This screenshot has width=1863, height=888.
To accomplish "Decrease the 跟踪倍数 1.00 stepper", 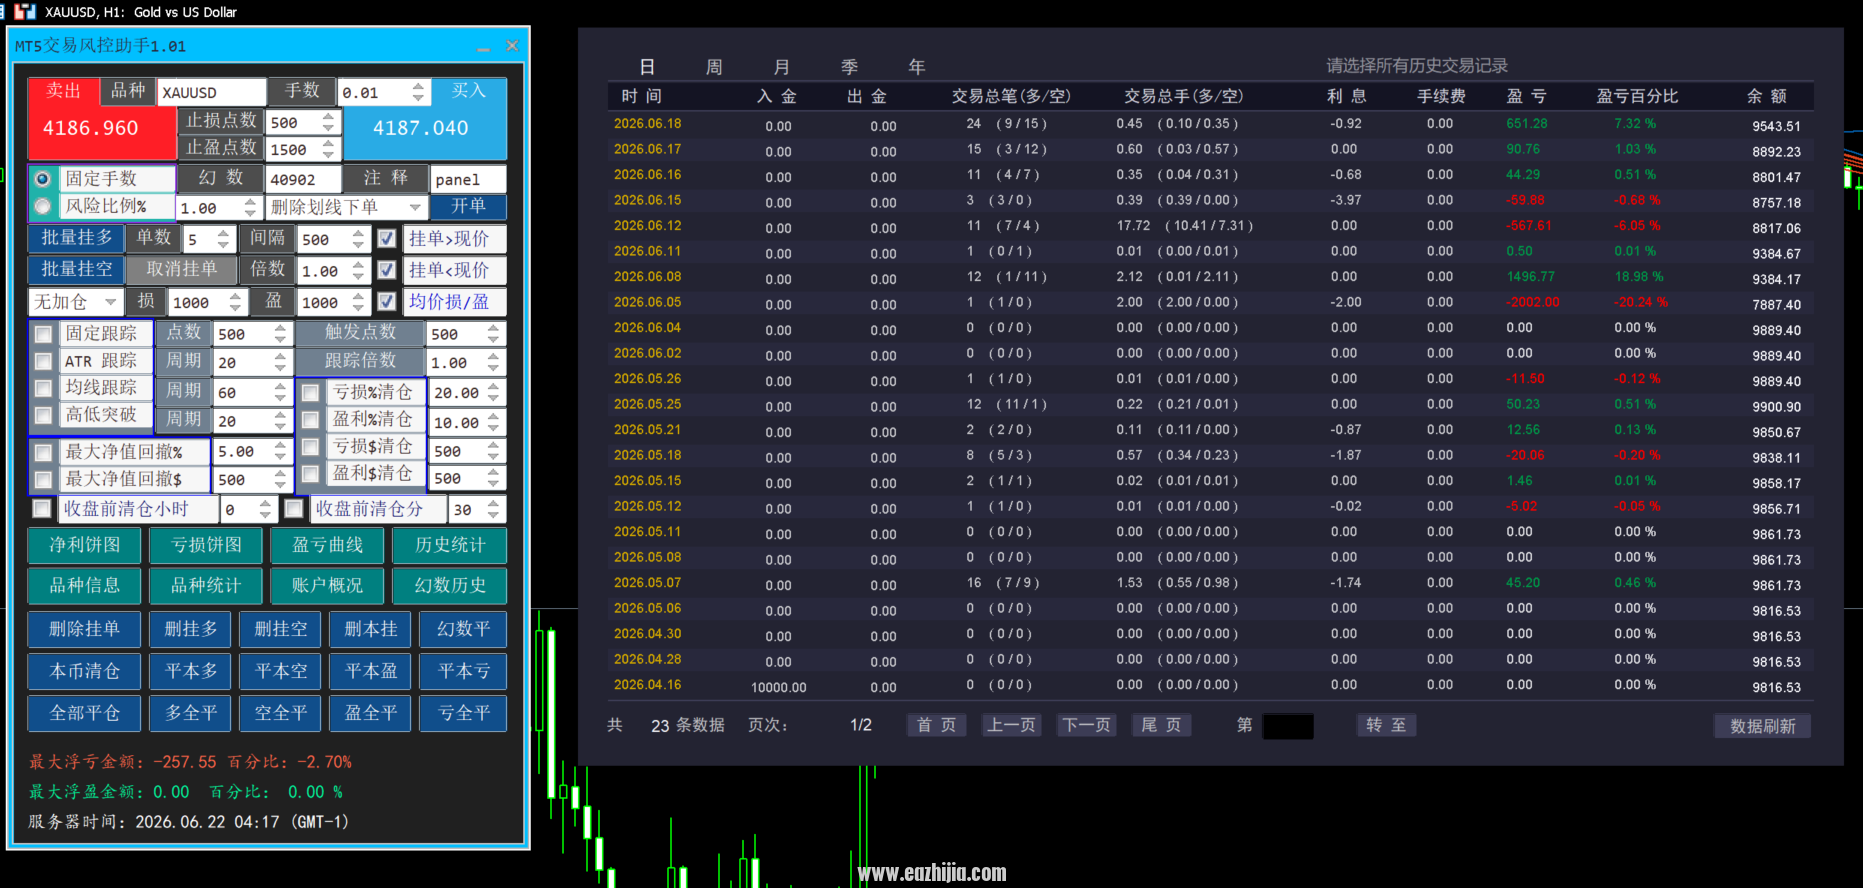I will 493,368.
